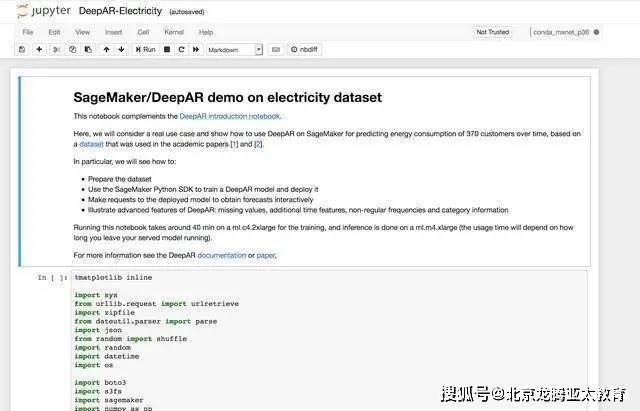Click the kernel status indicator circle
This screenshot has height=411, width=640.
[x=596, y=32]
